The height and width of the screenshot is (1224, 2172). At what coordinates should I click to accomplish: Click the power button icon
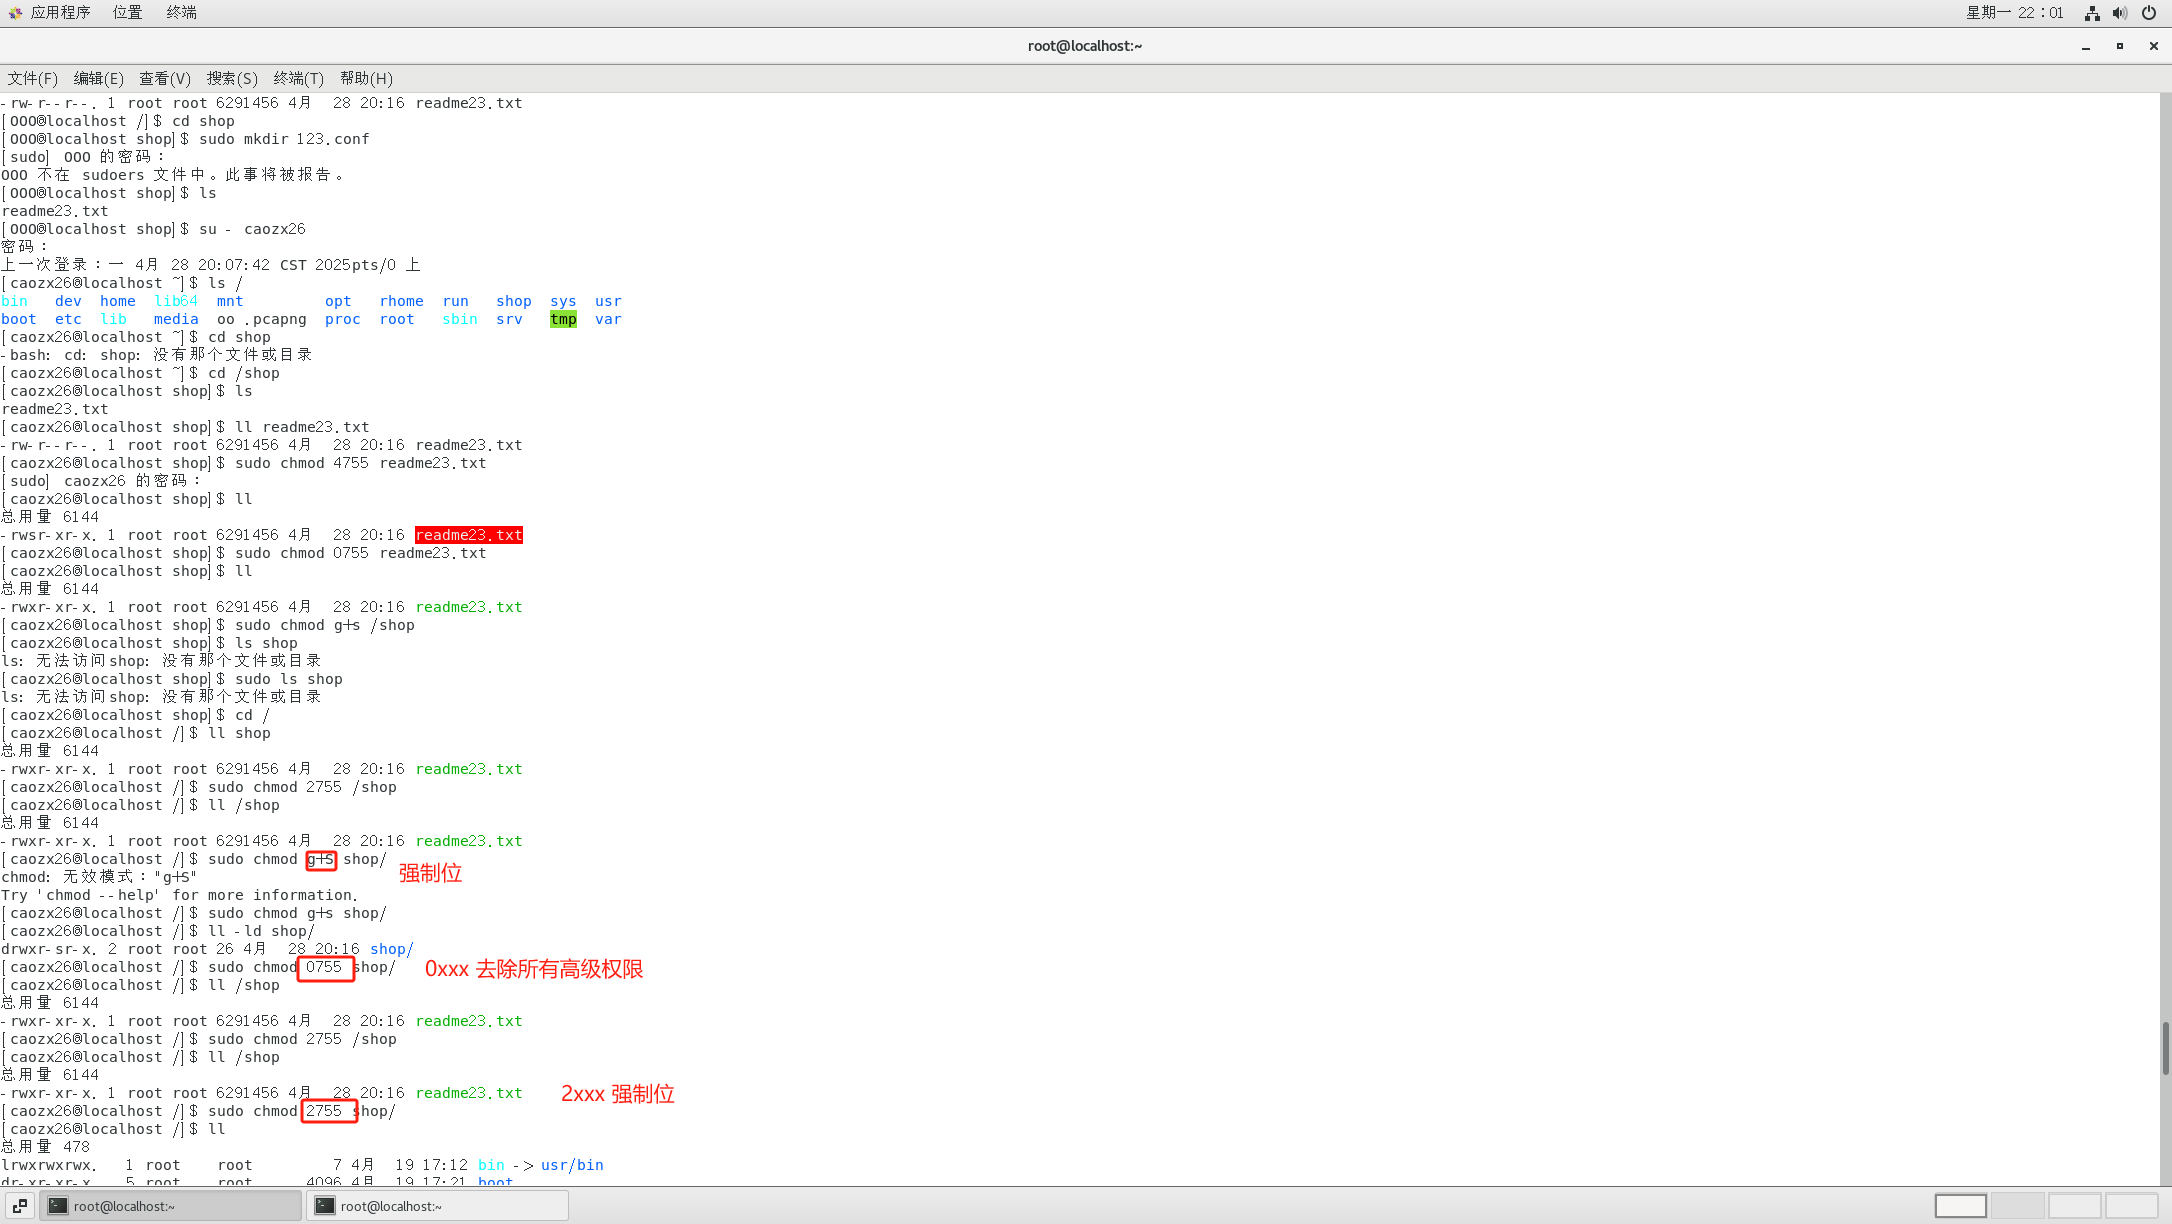click(2149, 13)
